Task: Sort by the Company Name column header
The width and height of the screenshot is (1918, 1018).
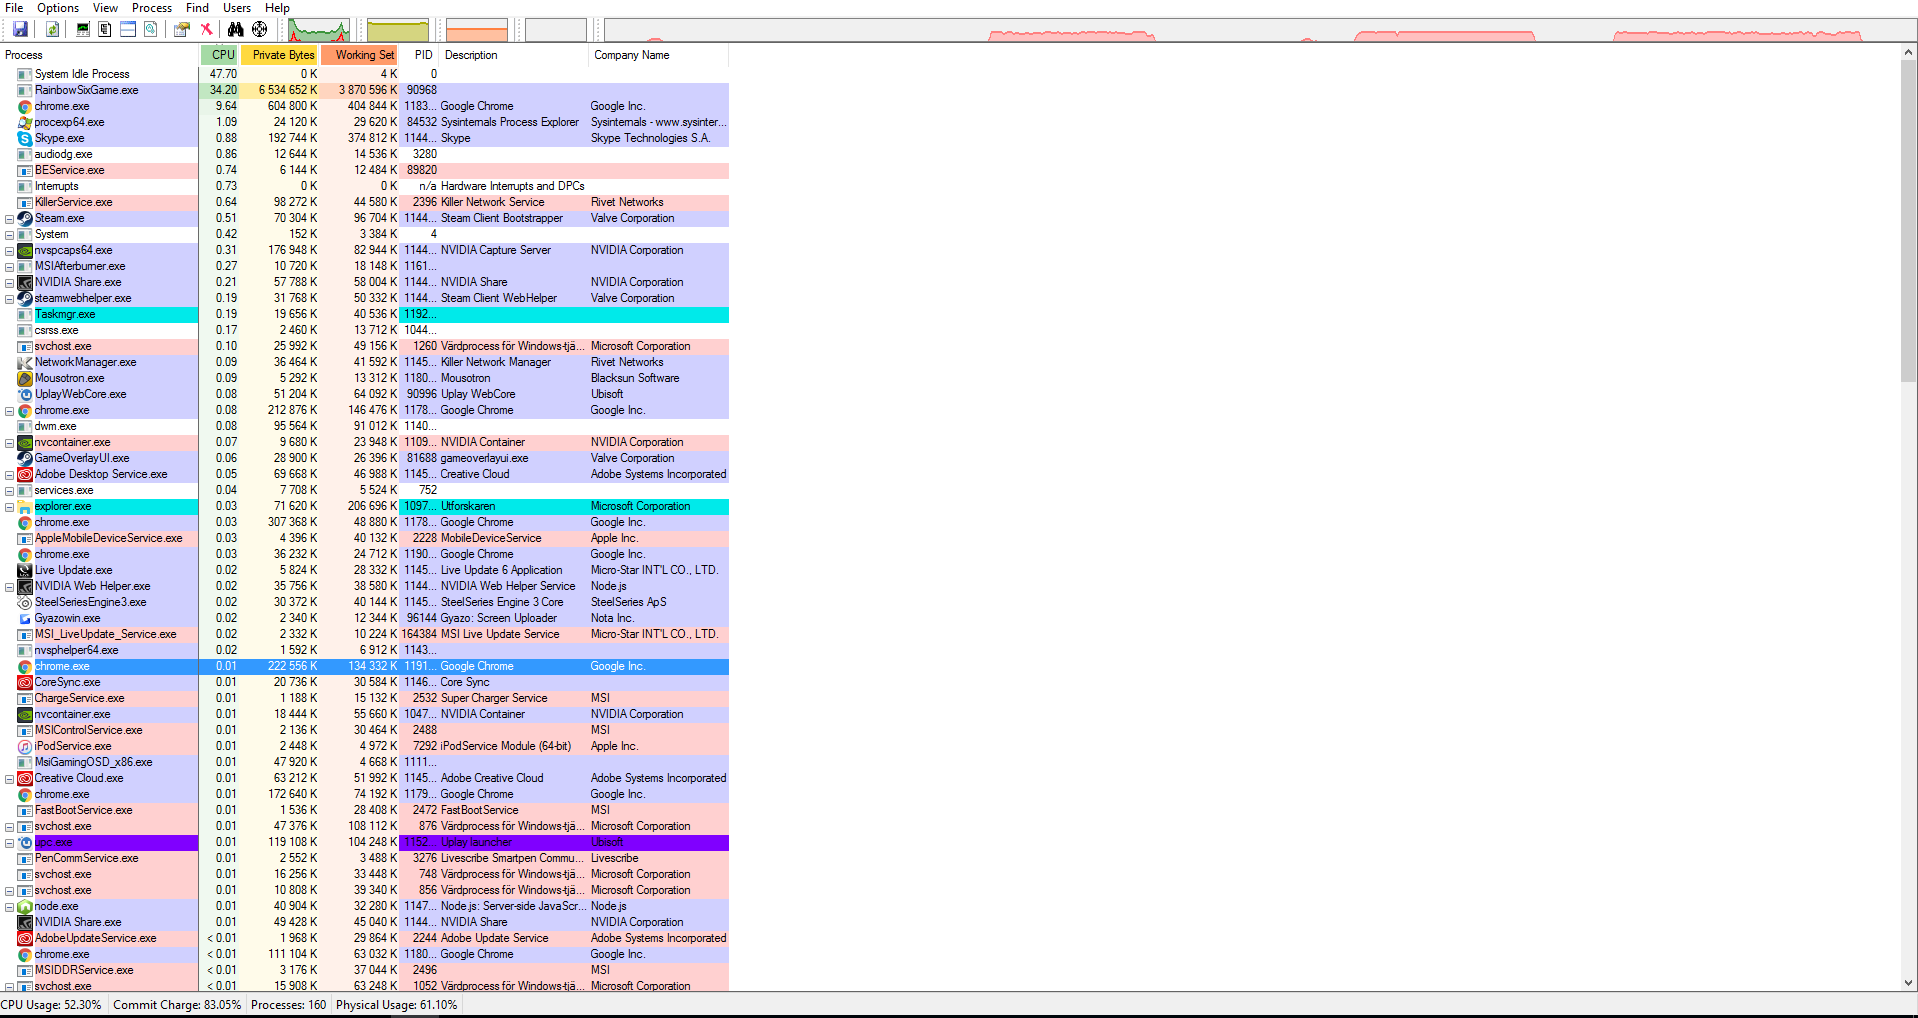Action: pos(659,55)
